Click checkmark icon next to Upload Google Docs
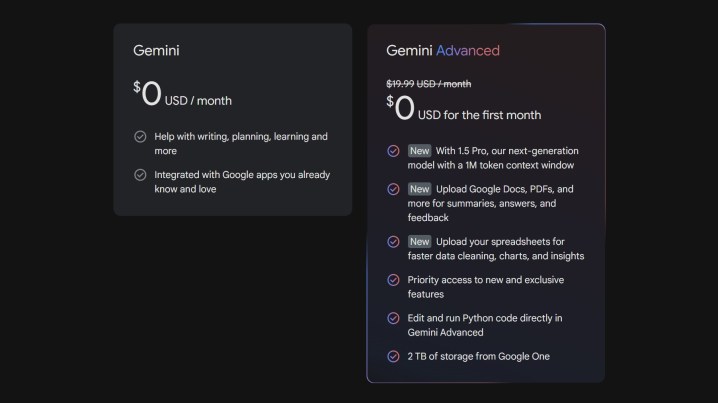The height and width of the screenshot is (403, 718). pyautogui.click(x=393, y=189)
